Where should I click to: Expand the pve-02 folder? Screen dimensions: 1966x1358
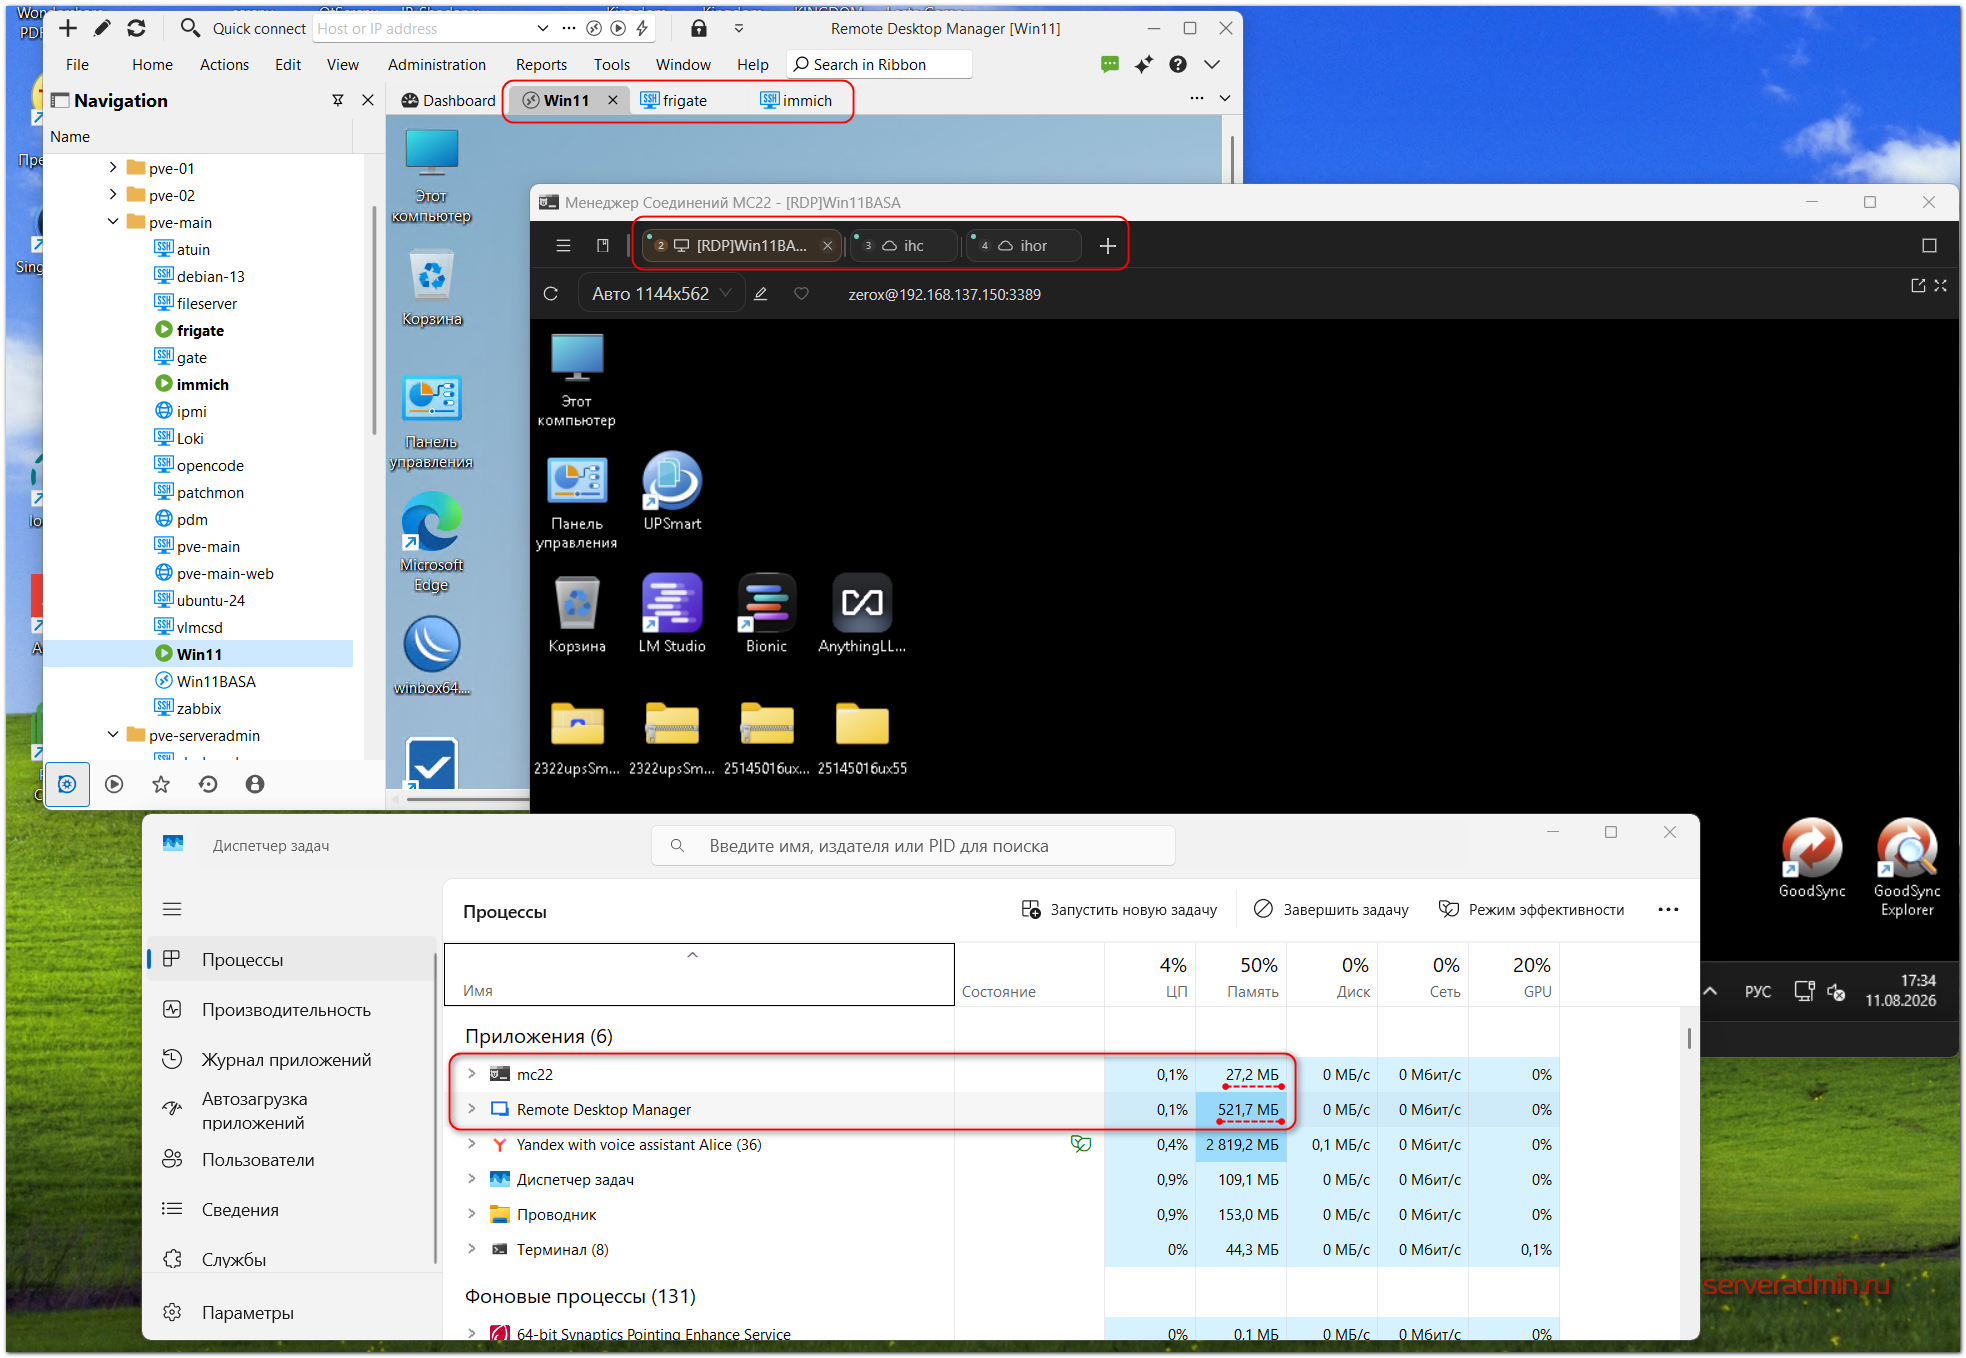113,194
